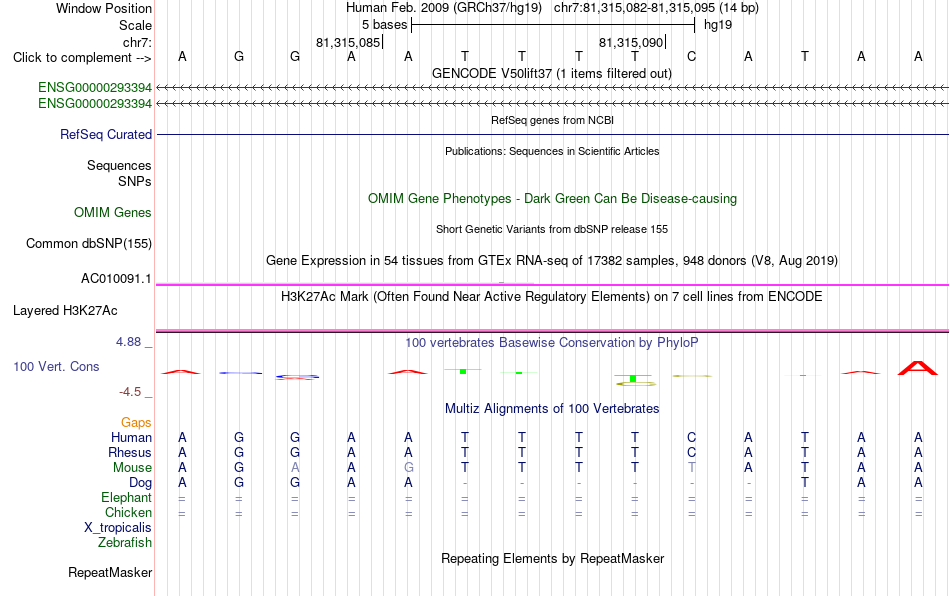Click base C in the Rhesus alignment row
This screenshot has height=596, width=950.
tap(691, 452)
